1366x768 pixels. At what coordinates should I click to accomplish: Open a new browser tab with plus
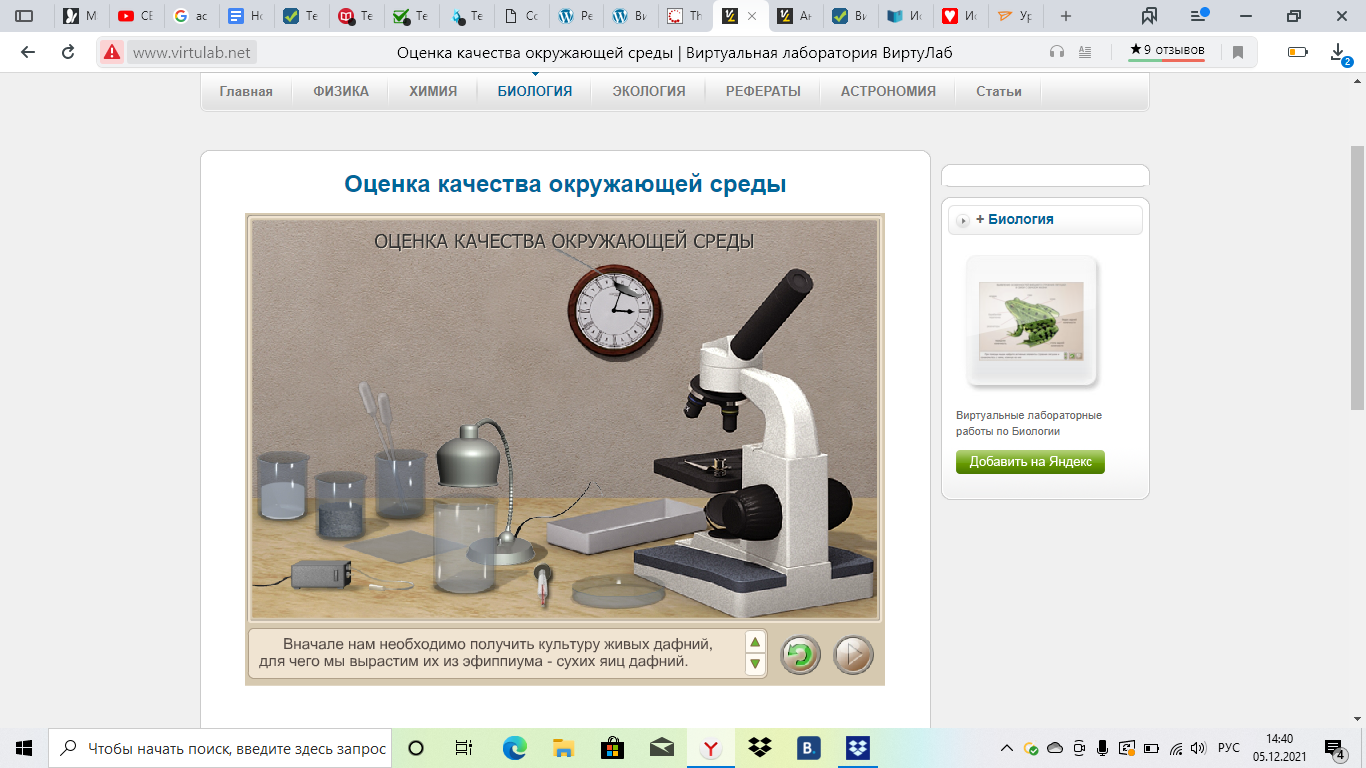click(1066, 16)
